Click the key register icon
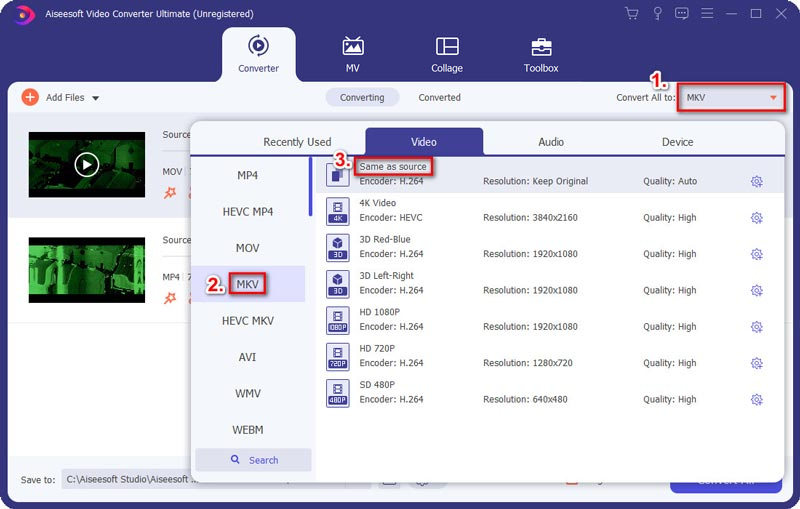The image size is (800, 509). coord(657,14)
